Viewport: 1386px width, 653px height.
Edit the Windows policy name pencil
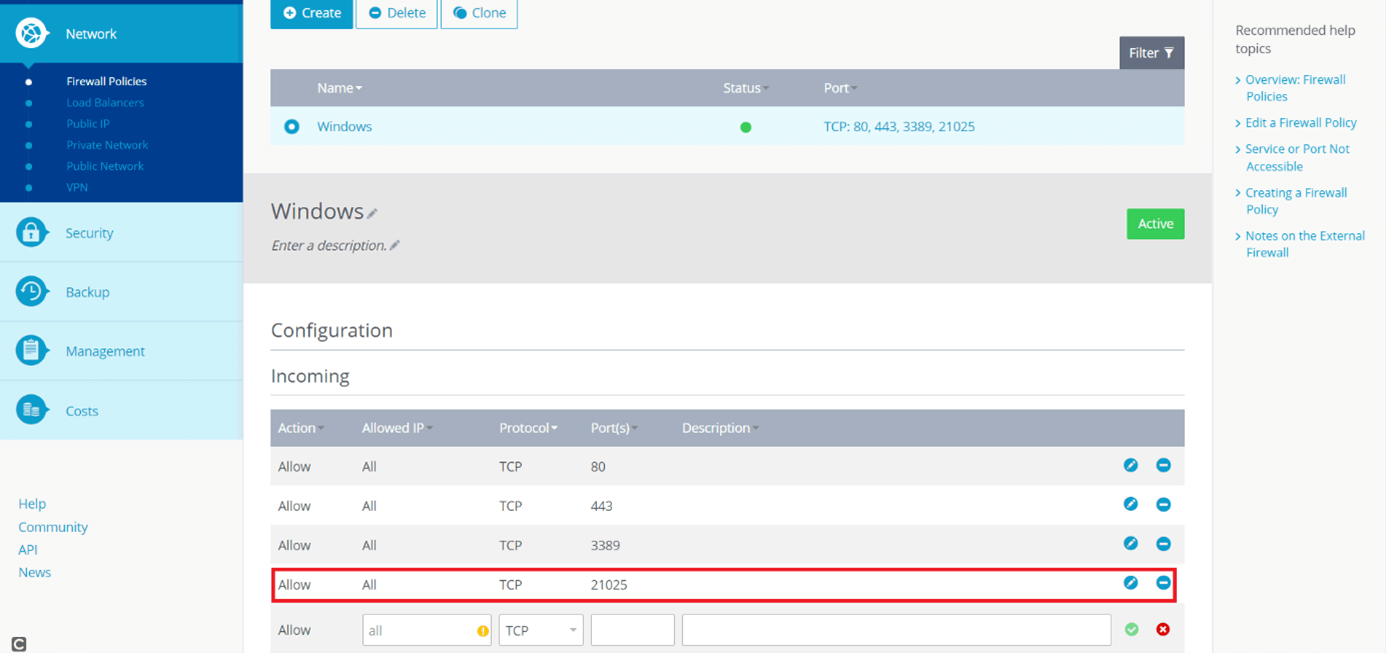(372, 213)
